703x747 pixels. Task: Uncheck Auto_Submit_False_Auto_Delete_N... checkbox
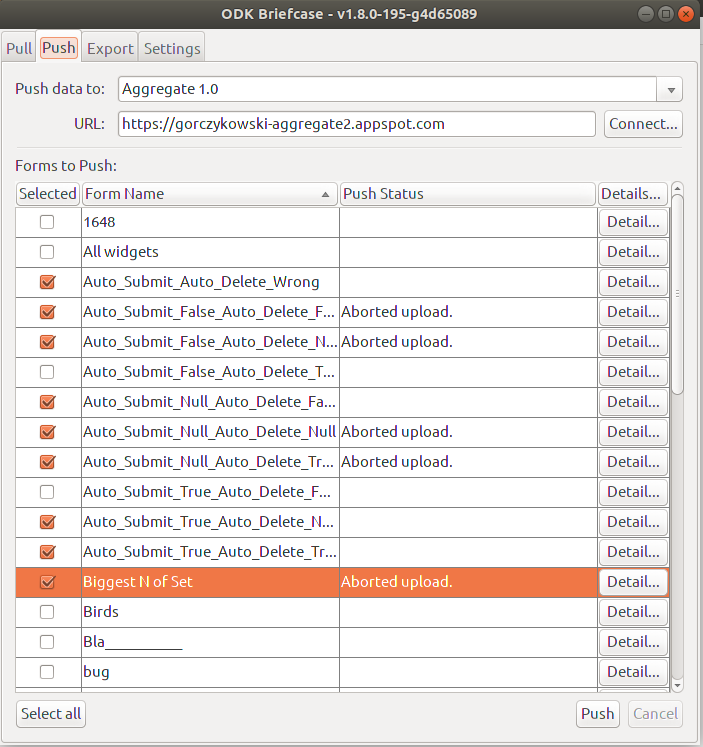(47, 342)
